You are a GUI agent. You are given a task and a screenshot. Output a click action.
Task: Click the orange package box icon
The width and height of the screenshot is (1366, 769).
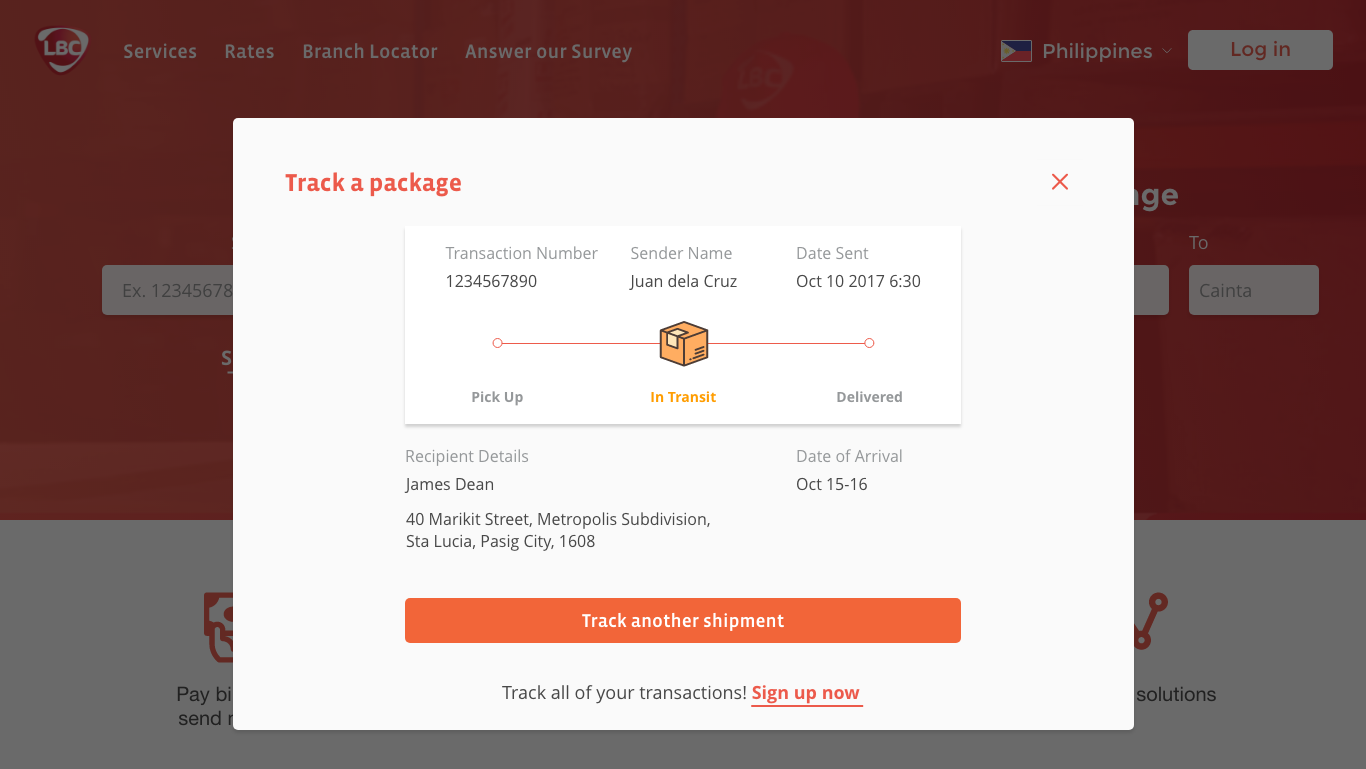(x=684, y=344)
